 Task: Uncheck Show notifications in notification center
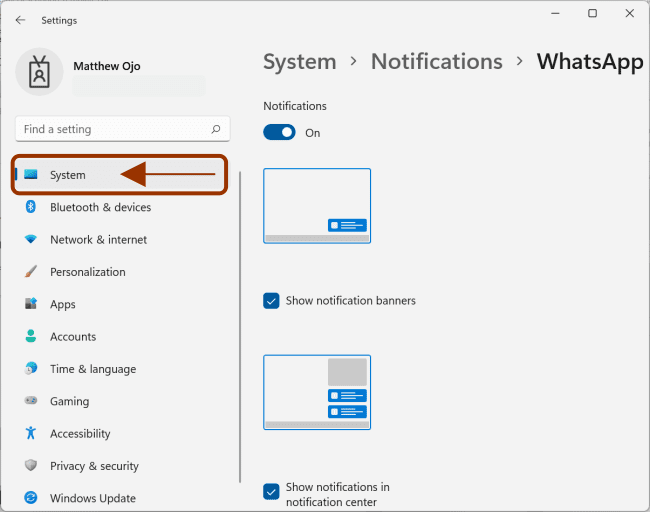(271, 492)
